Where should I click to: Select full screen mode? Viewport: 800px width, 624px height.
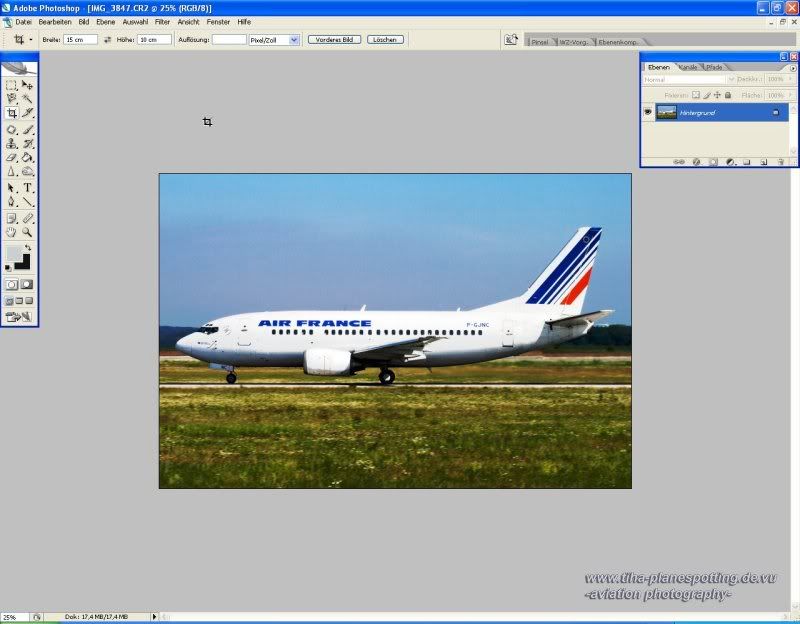(29, 301)
